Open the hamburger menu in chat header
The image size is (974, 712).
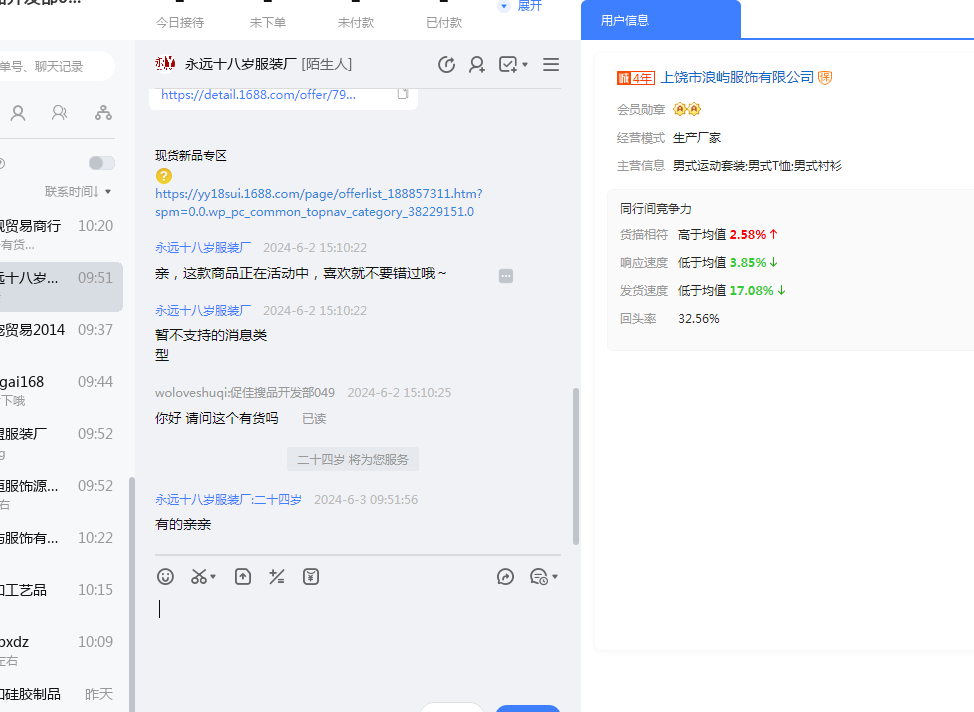point(551,65)
